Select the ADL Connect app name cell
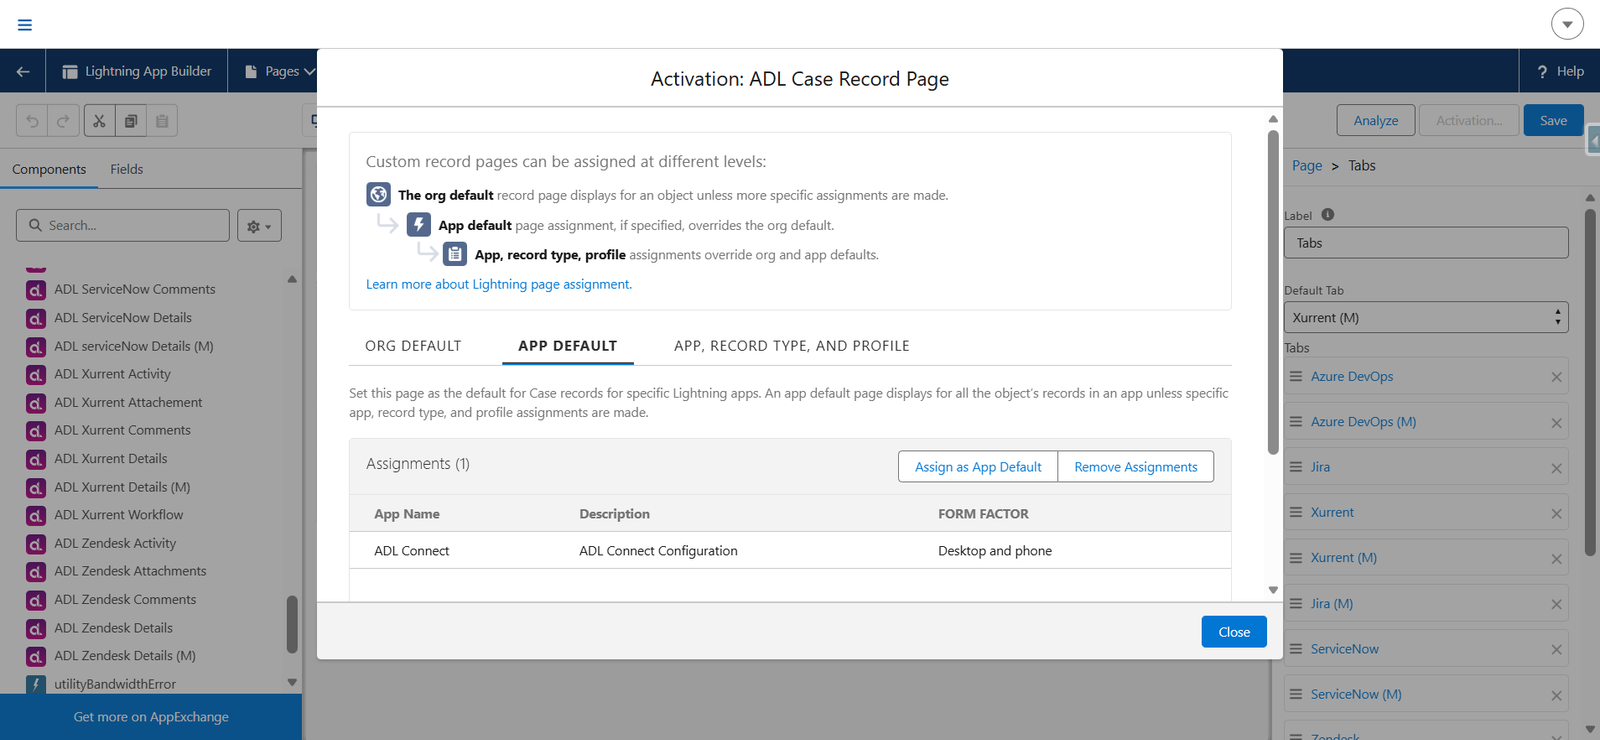 tap(412, 551)
